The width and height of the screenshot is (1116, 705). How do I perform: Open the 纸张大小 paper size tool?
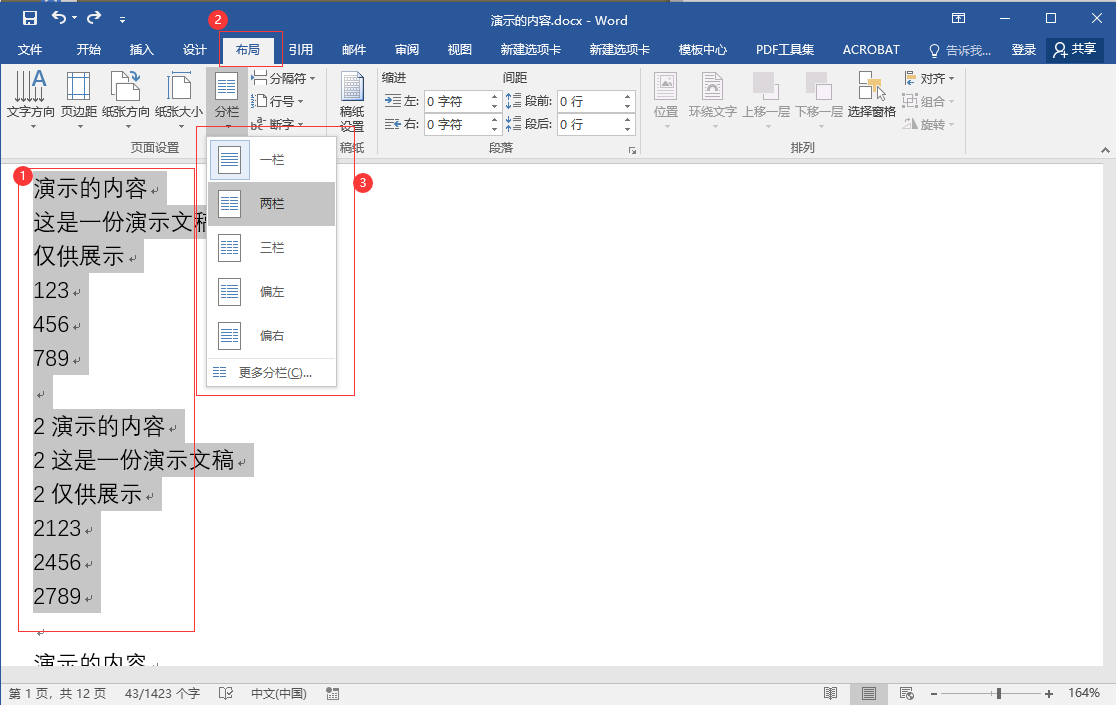tap(179, 97)
